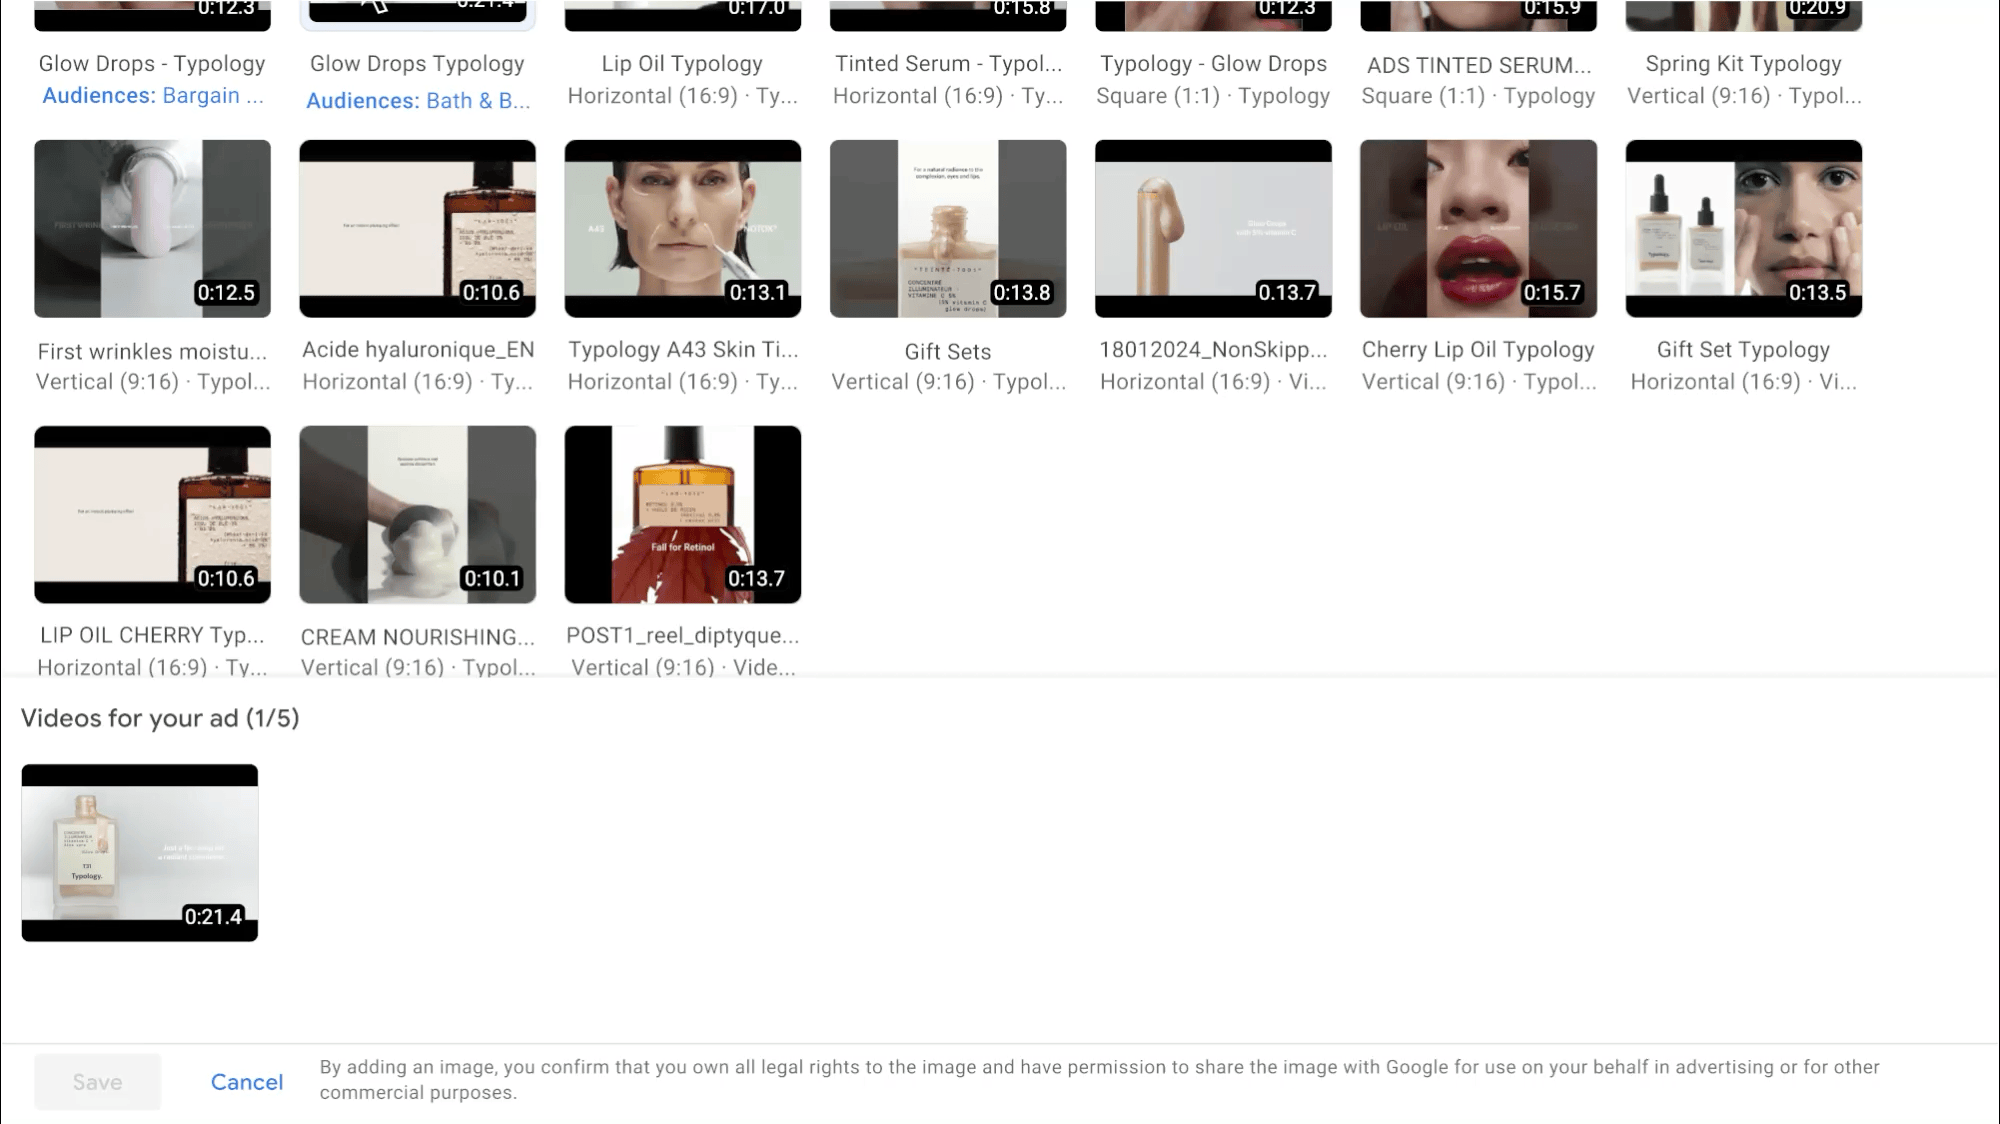
Task: Click the 'Gift Set Typology' title text
Action: [1743, 350]
